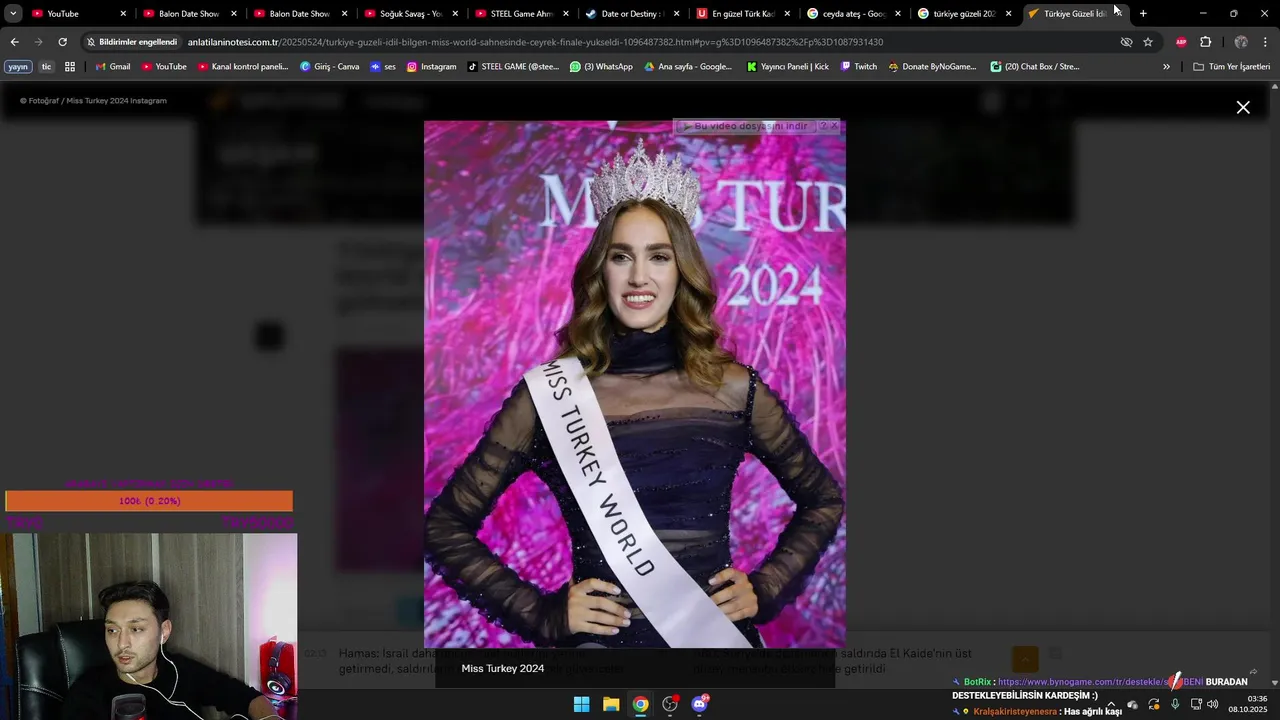Open the Giriş - Canva bookmark
This screenshot has width=1280, height=720.
tap(329, 67)
